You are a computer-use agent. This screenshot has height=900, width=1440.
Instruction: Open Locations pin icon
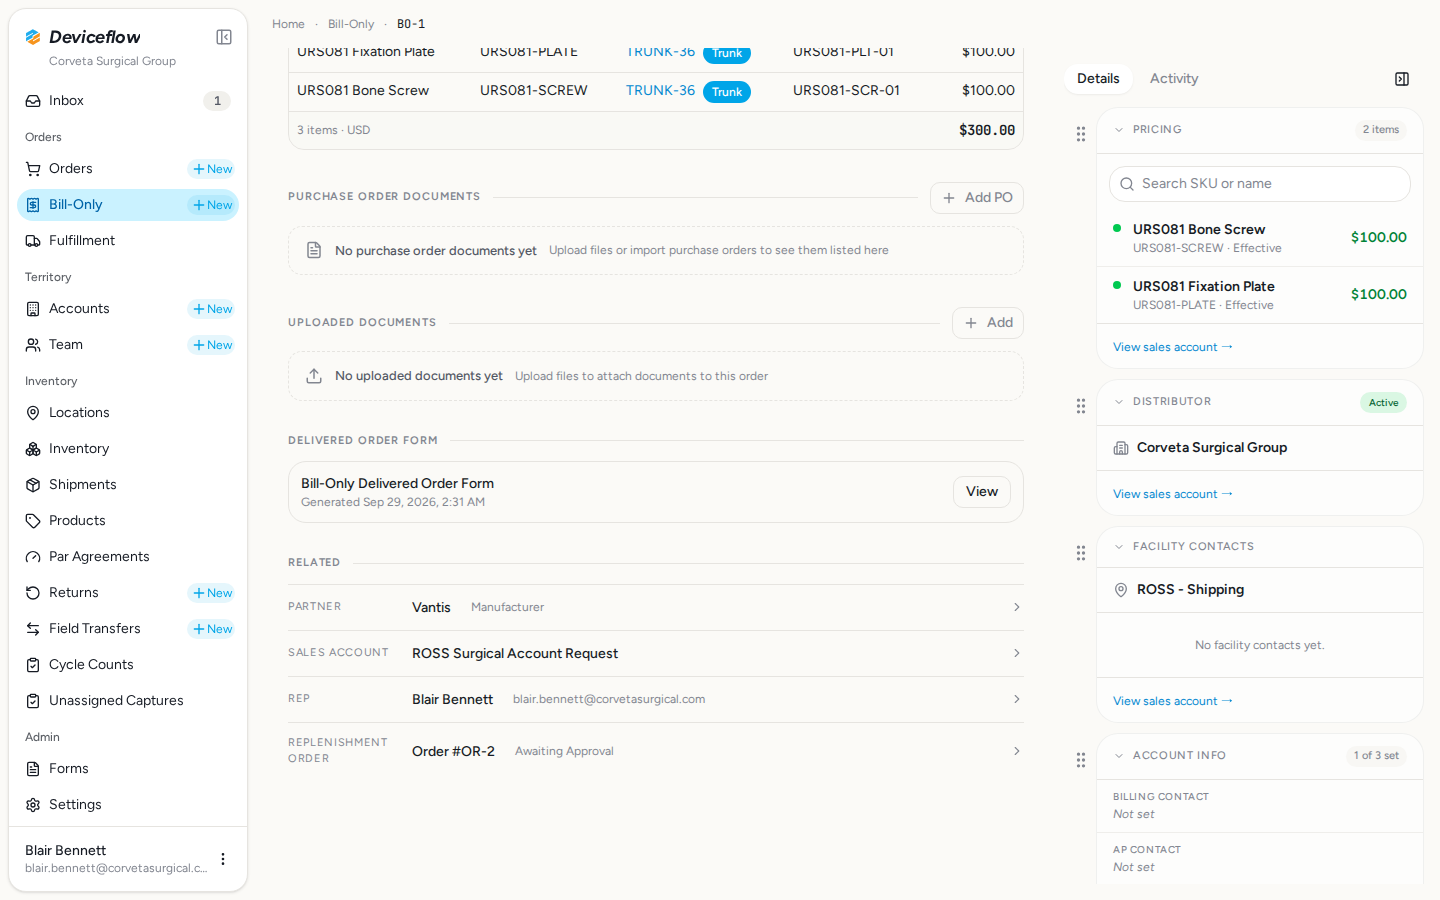point(33,413)
